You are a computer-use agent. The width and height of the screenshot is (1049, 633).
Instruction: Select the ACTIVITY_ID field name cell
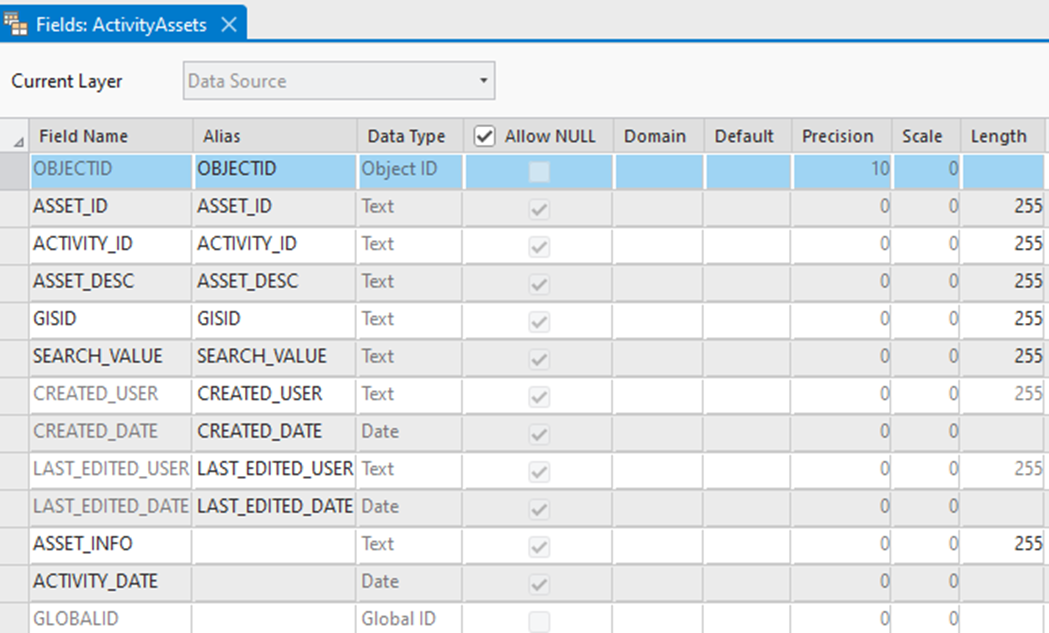110,246
